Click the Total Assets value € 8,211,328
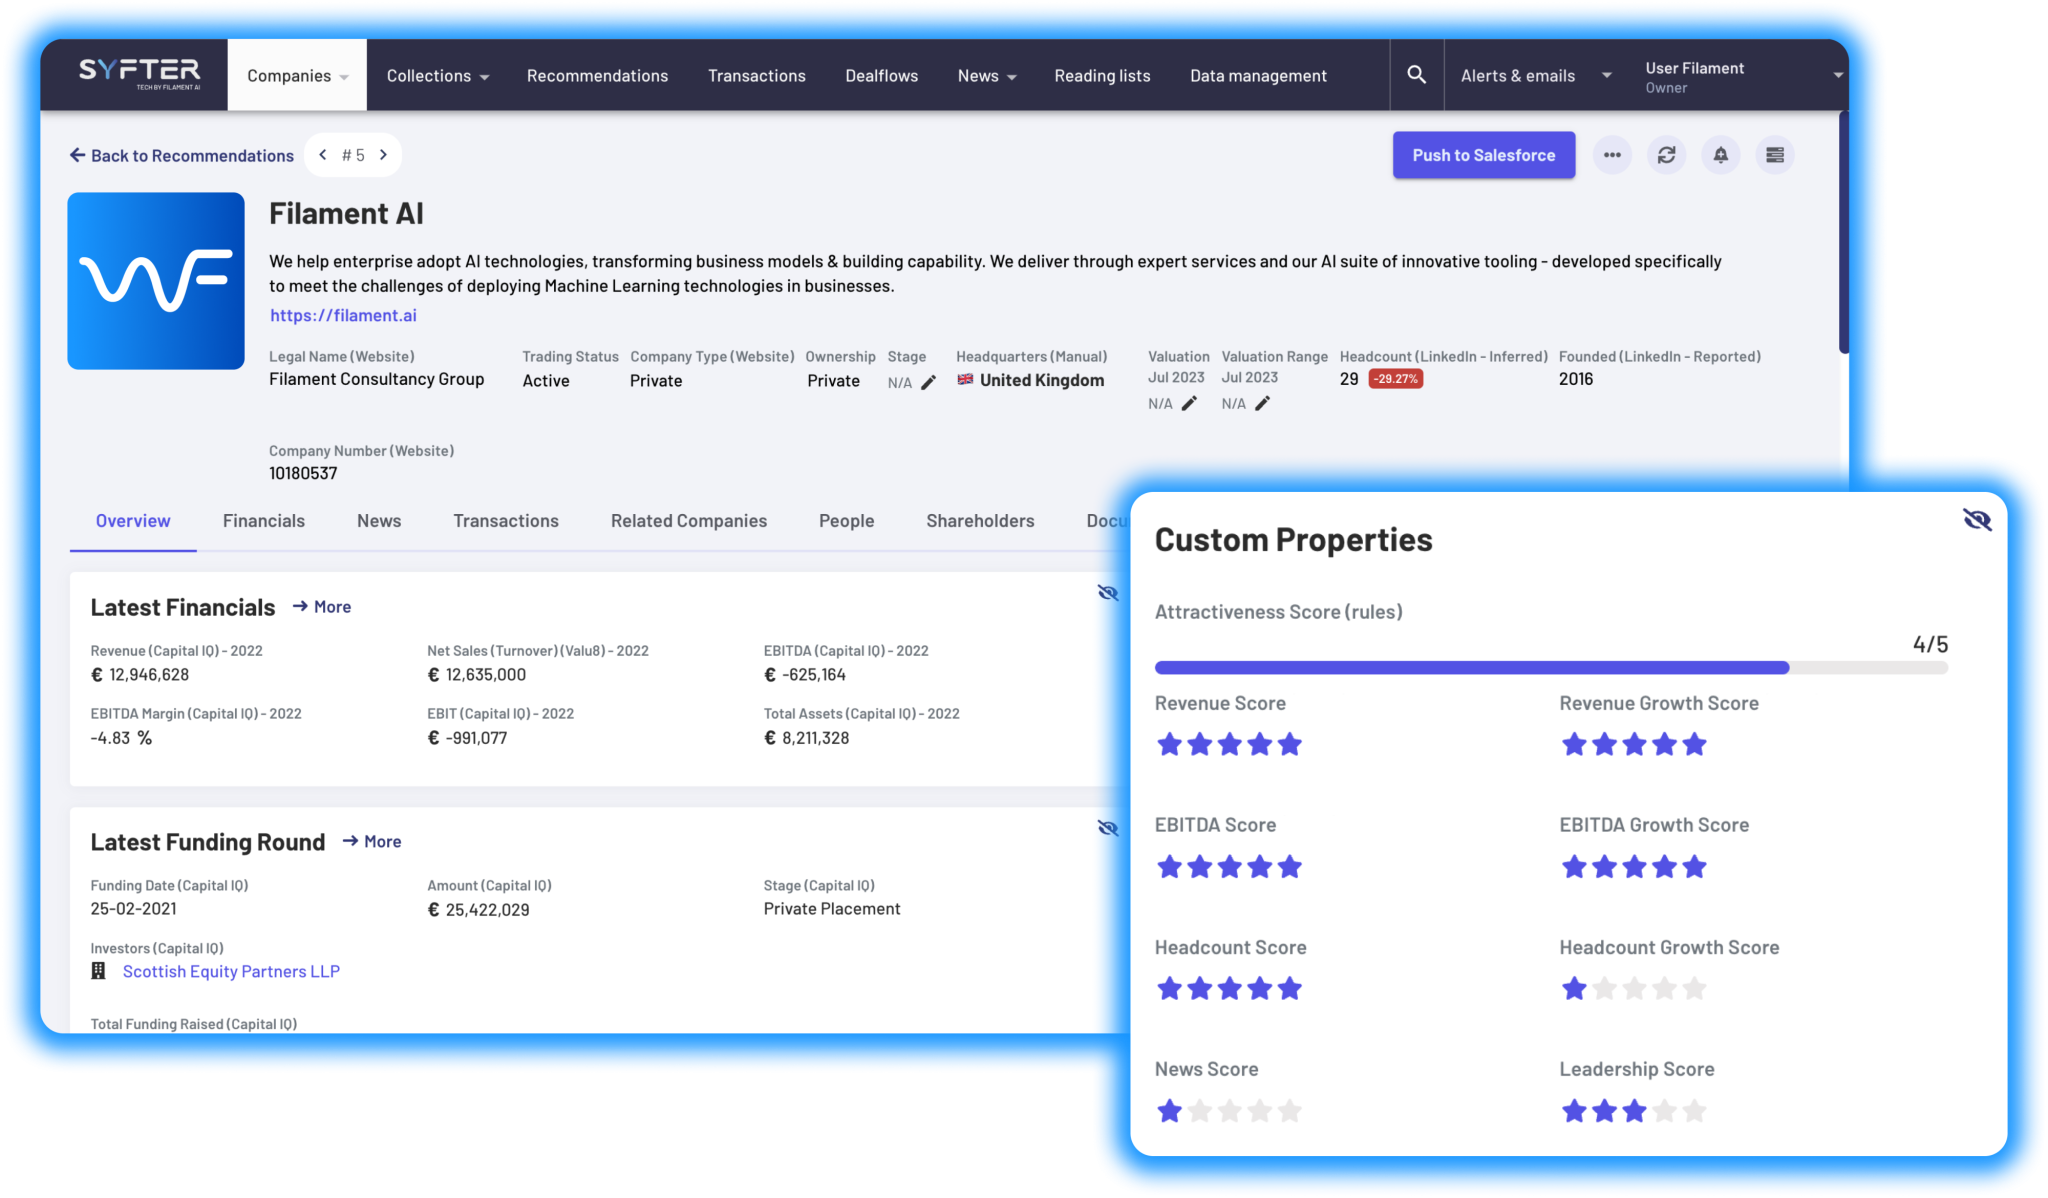Viewport: 2048px width, 1198px height. coord(806,738)
